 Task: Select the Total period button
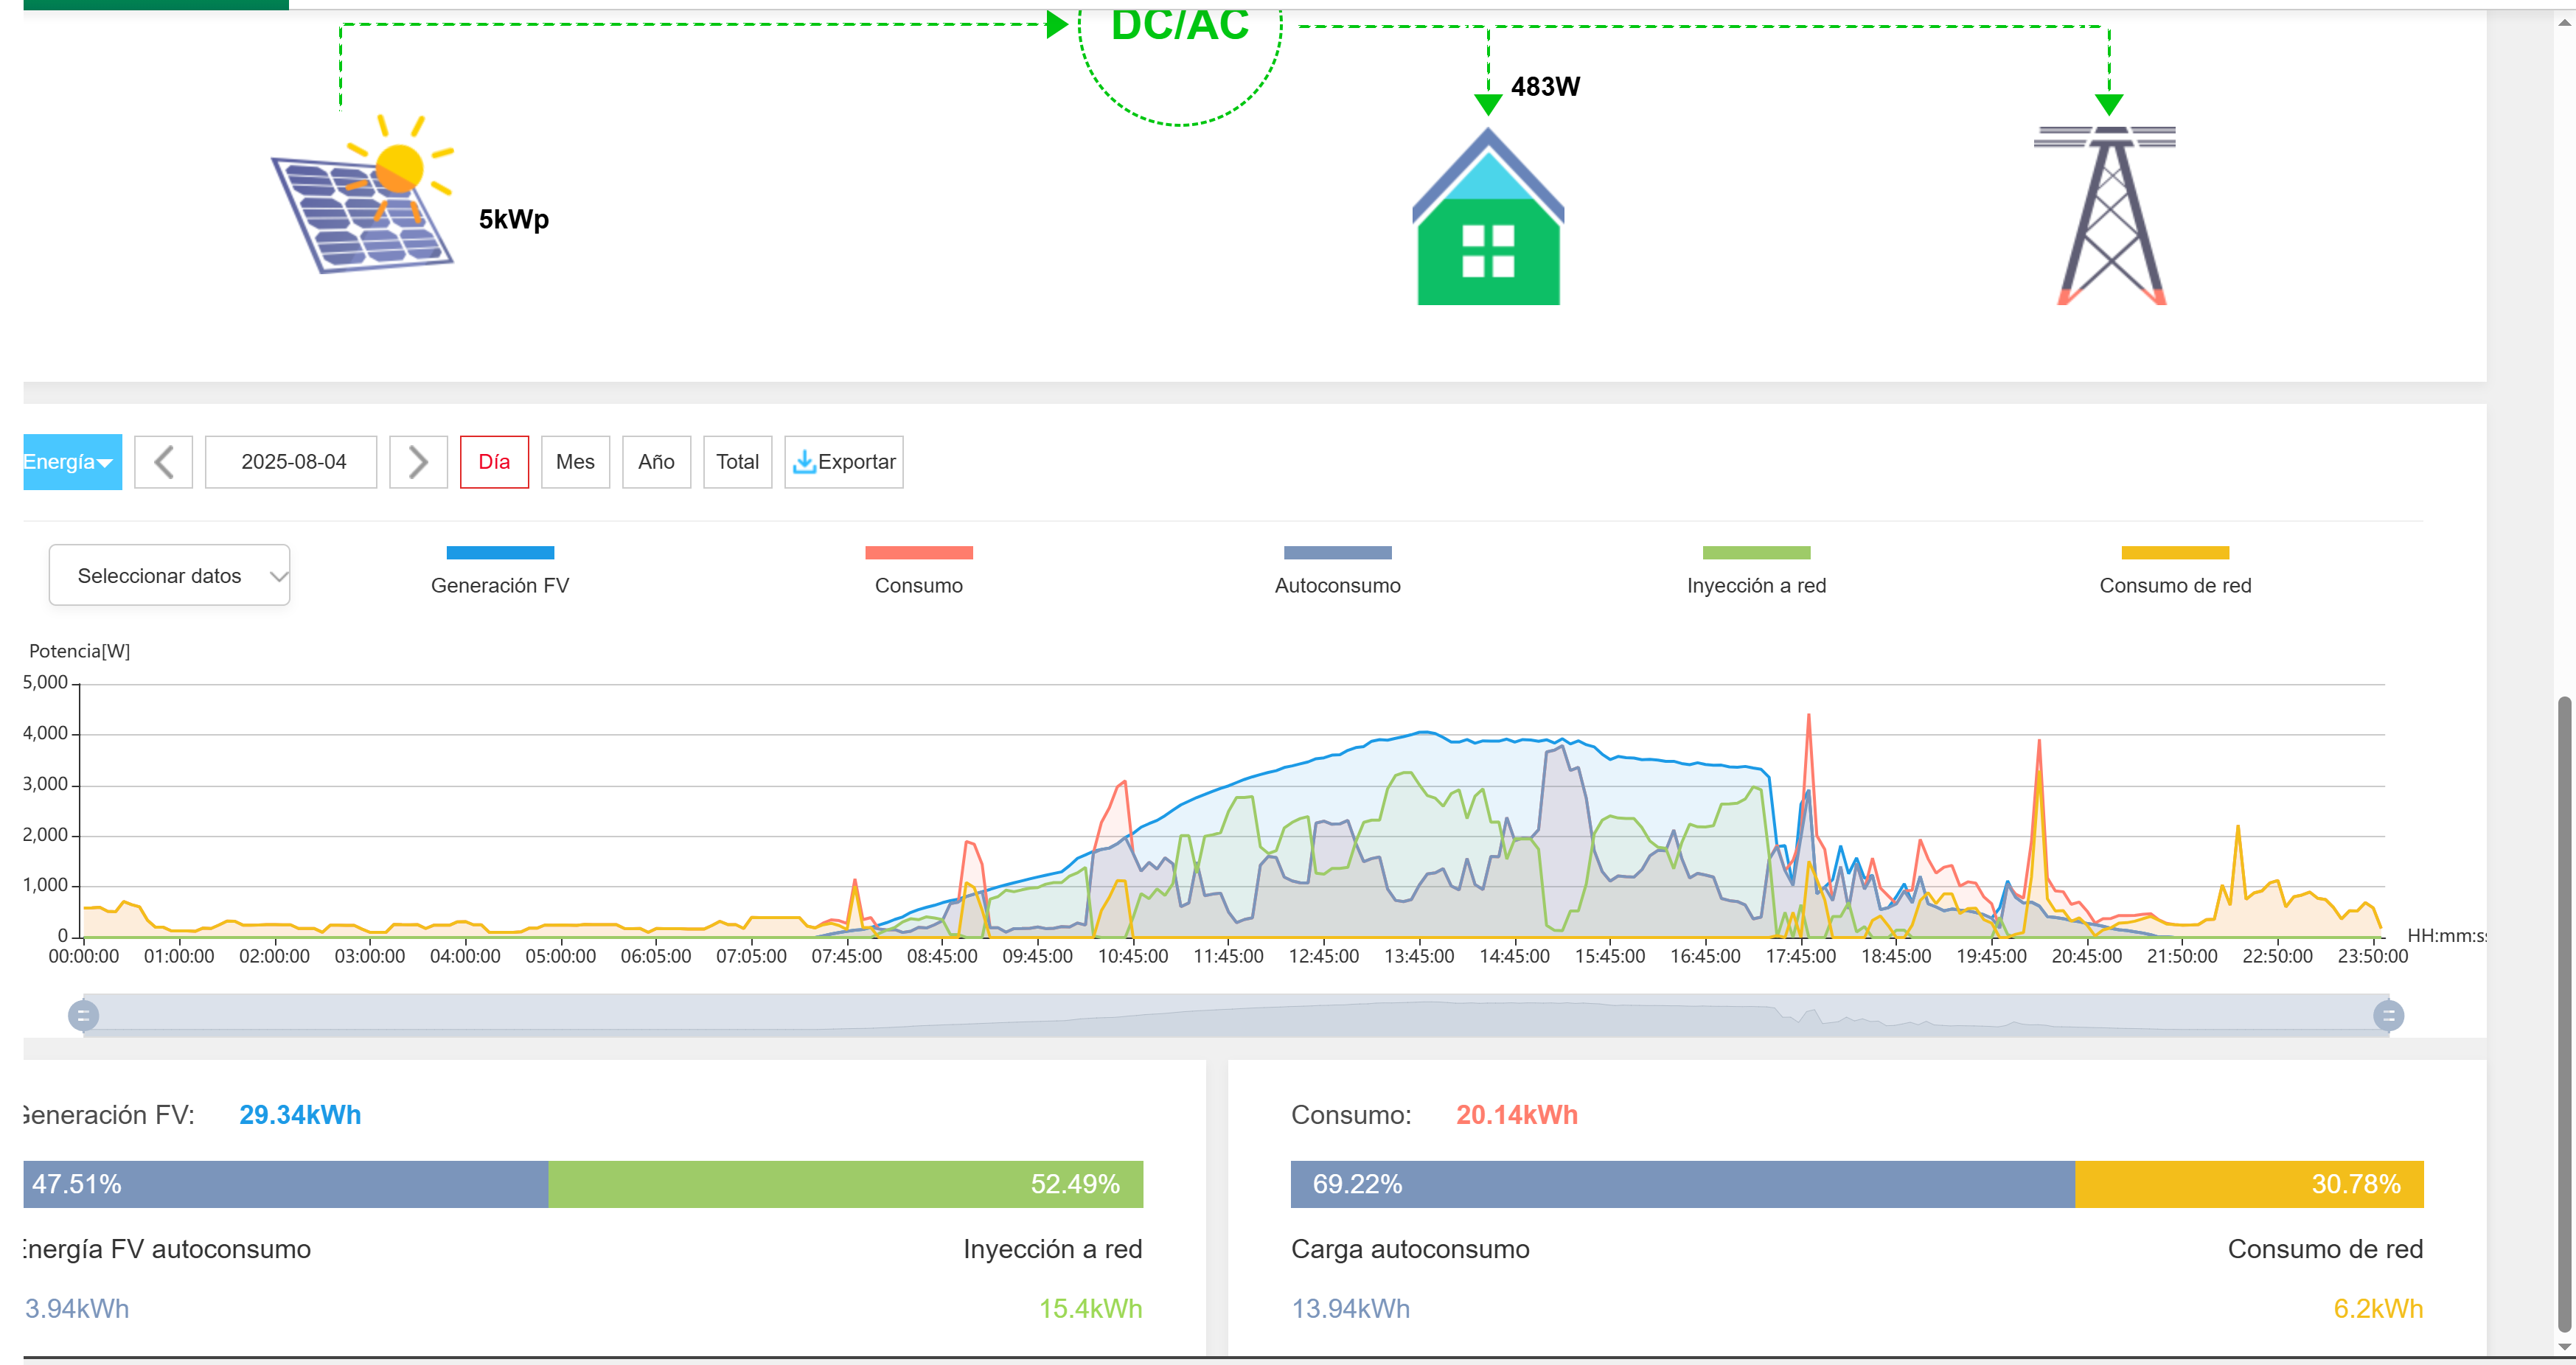[x=737, y=462]
